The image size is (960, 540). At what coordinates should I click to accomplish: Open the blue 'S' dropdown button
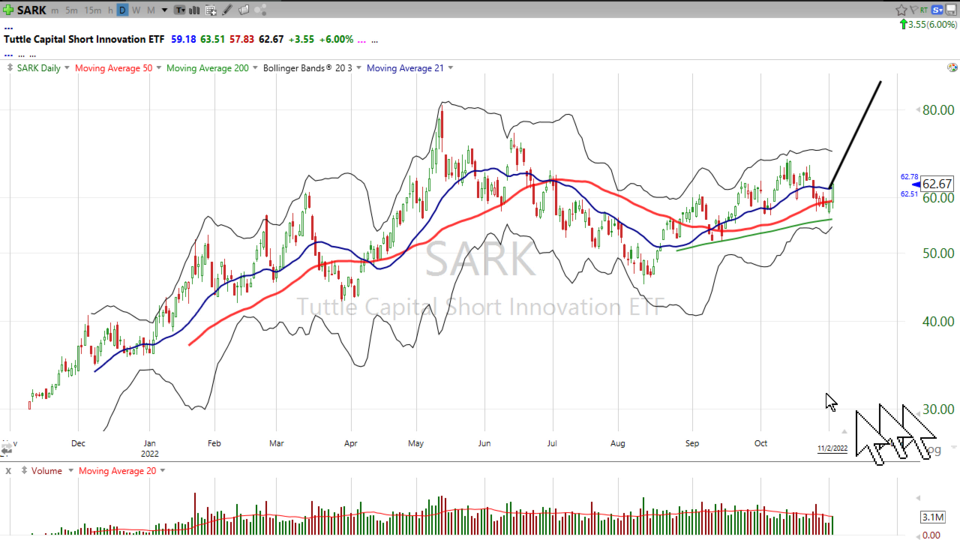(x=937, y=10)
